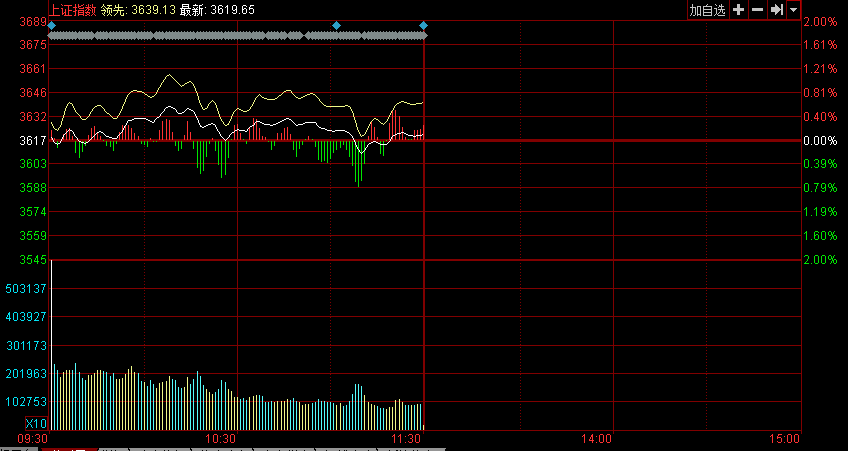Click the minus zoom-out icon
Image resolution: width=848 pixels, height=451 pixels.
(757, 10)
